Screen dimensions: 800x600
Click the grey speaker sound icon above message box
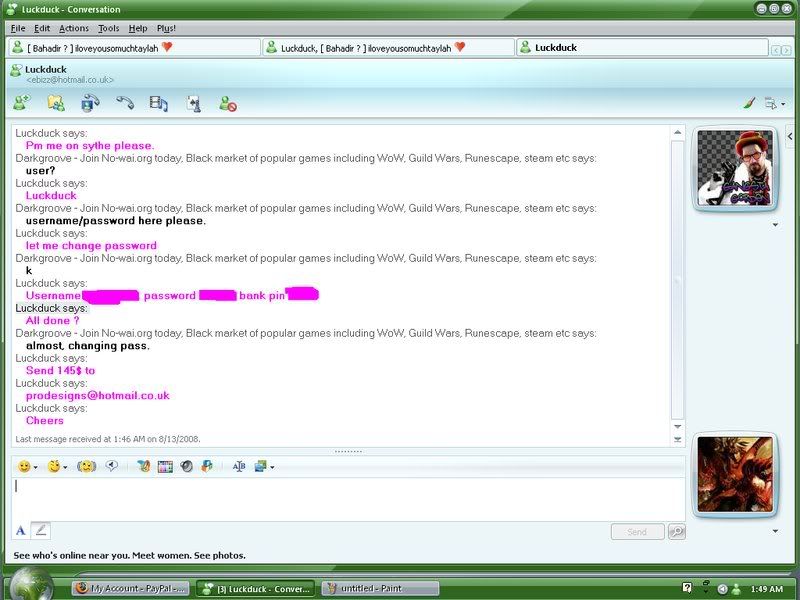[187, 466]
